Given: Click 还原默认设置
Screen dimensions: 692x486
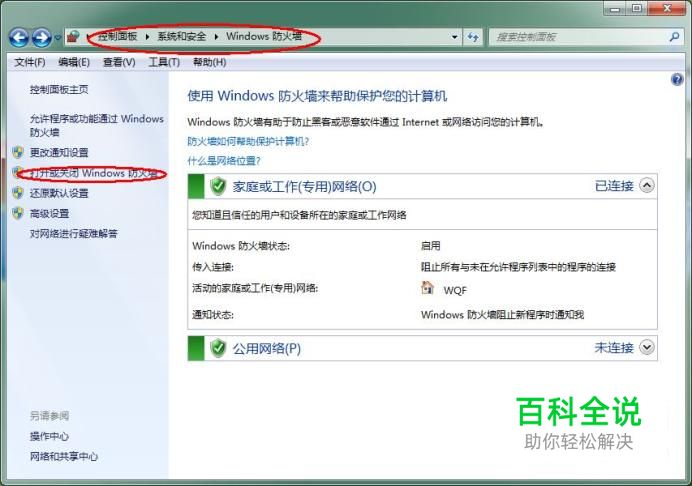Looking at the screenshot, I should pos(59,193).
